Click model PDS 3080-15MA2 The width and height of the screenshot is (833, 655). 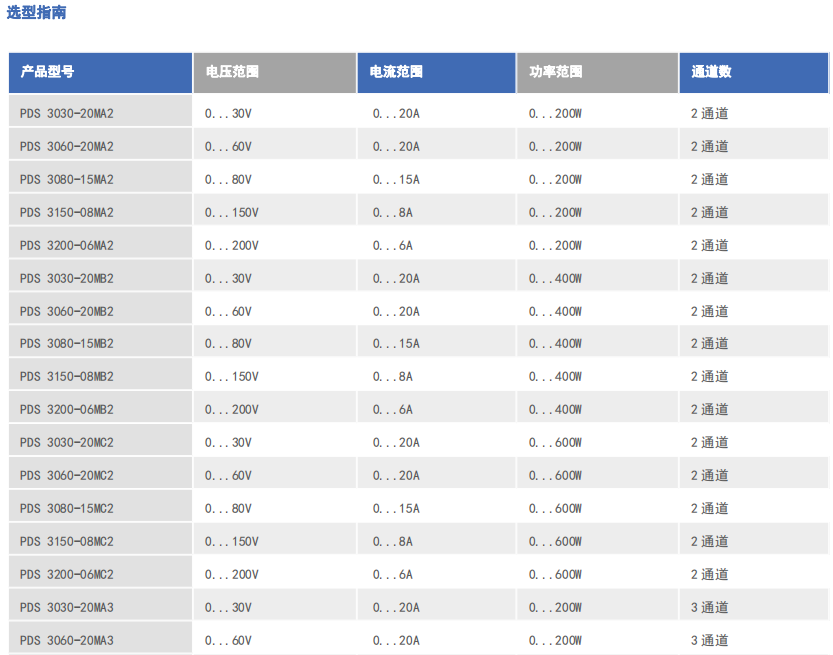click(x=67, y=180)
